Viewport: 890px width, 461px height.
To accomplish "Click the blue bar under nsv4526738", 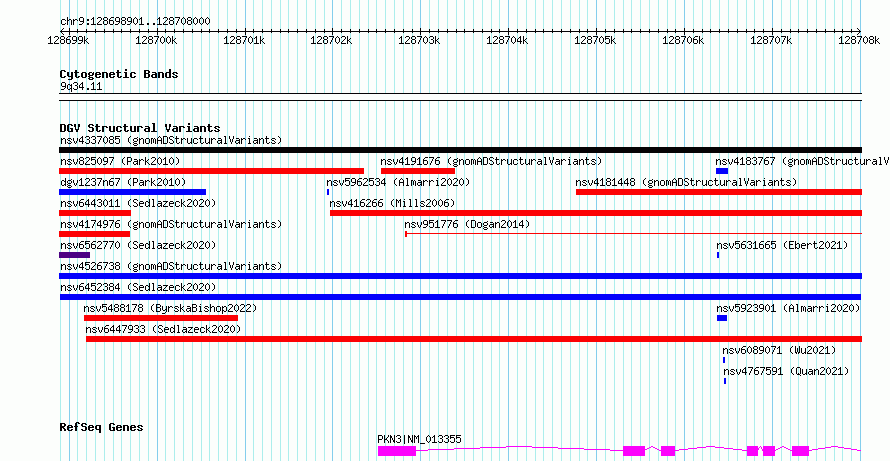I will (x=460, y=276).
